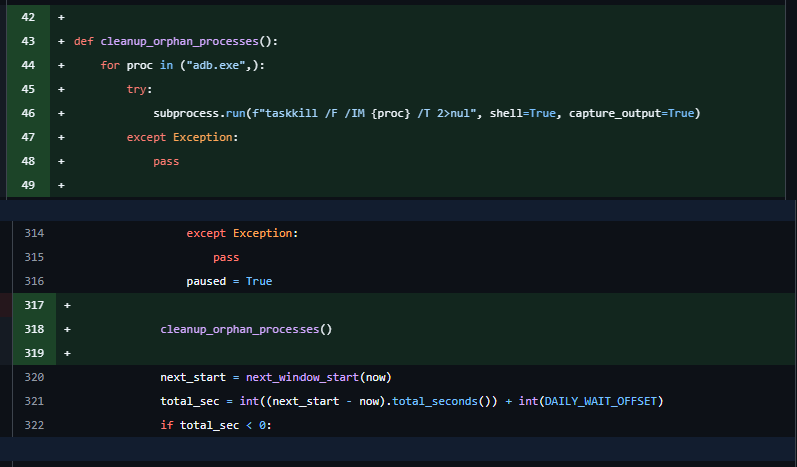Click 'except Exception:' on line 314
This screenshot has height=467, width=797.
click(x=242, y=233)
